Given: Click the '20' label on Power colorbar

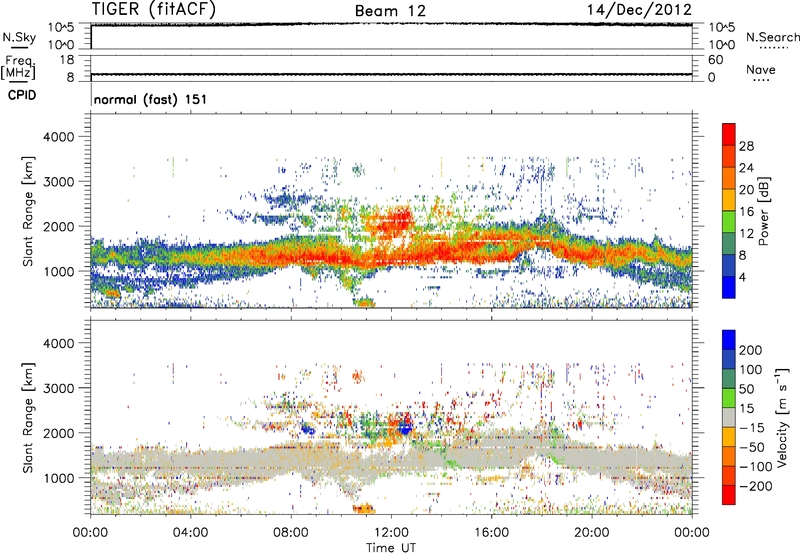Looking at the screenshot, I should coord(746,190).
